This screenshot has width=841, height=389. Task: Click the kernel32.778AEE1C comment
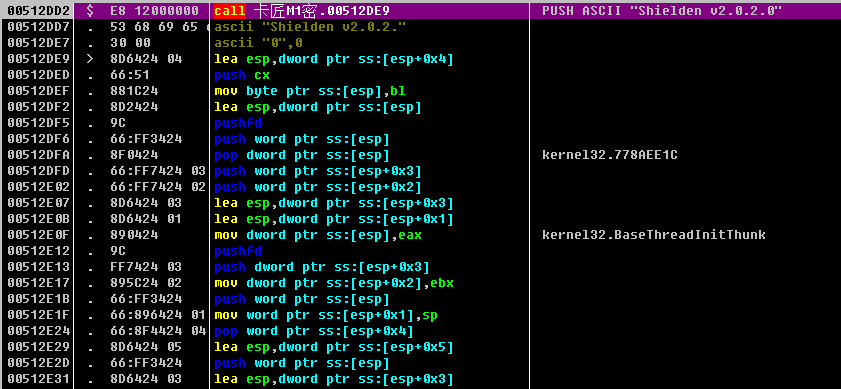tap(610, 155)
